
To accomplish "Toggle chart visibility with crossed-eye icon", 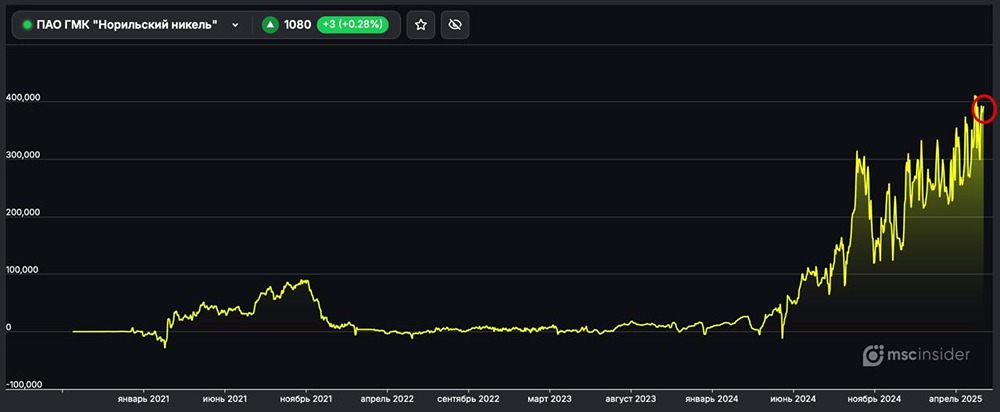I will click(455, 25).
